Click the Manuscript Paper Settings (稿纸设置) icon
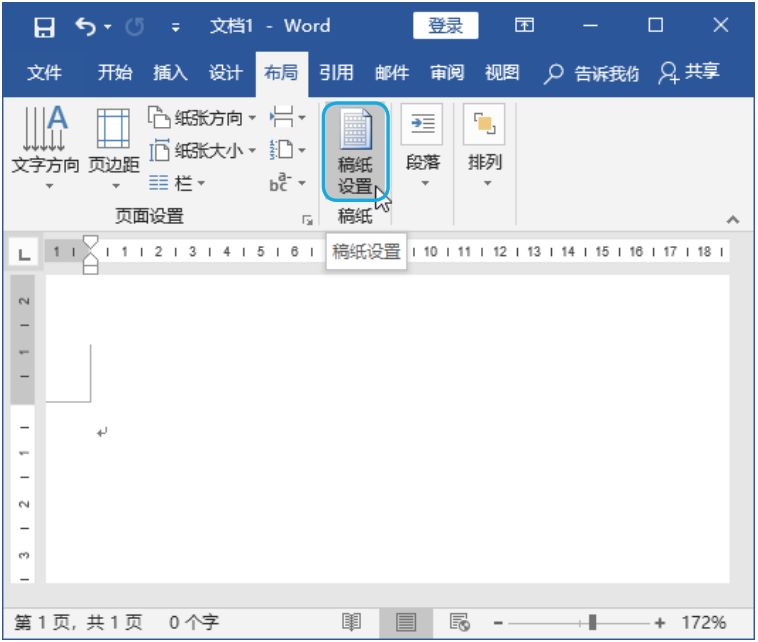Screen dimensions: 758x642 (x=355, y=150)
